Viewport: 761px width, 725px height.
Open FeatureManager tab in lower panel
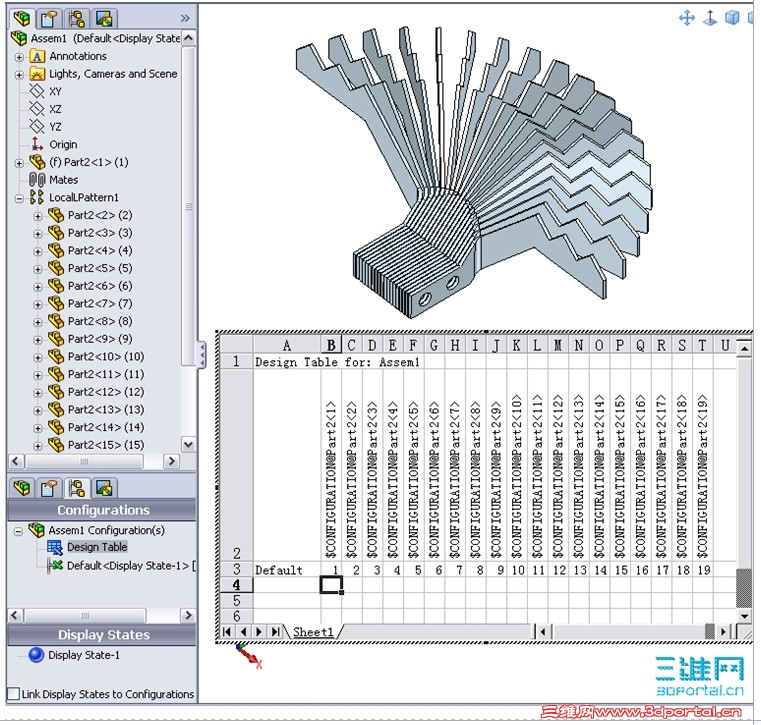(x=22, y=488)
